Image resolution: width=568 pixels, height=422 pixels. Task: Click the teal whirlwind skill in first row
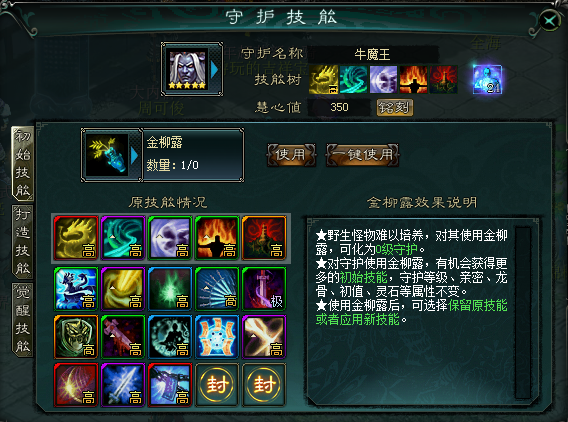point(123,238)
